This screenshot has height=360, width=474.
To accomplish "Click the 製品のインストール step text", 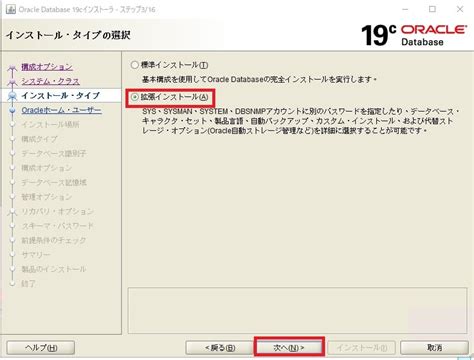I will [x=54, y=269].
